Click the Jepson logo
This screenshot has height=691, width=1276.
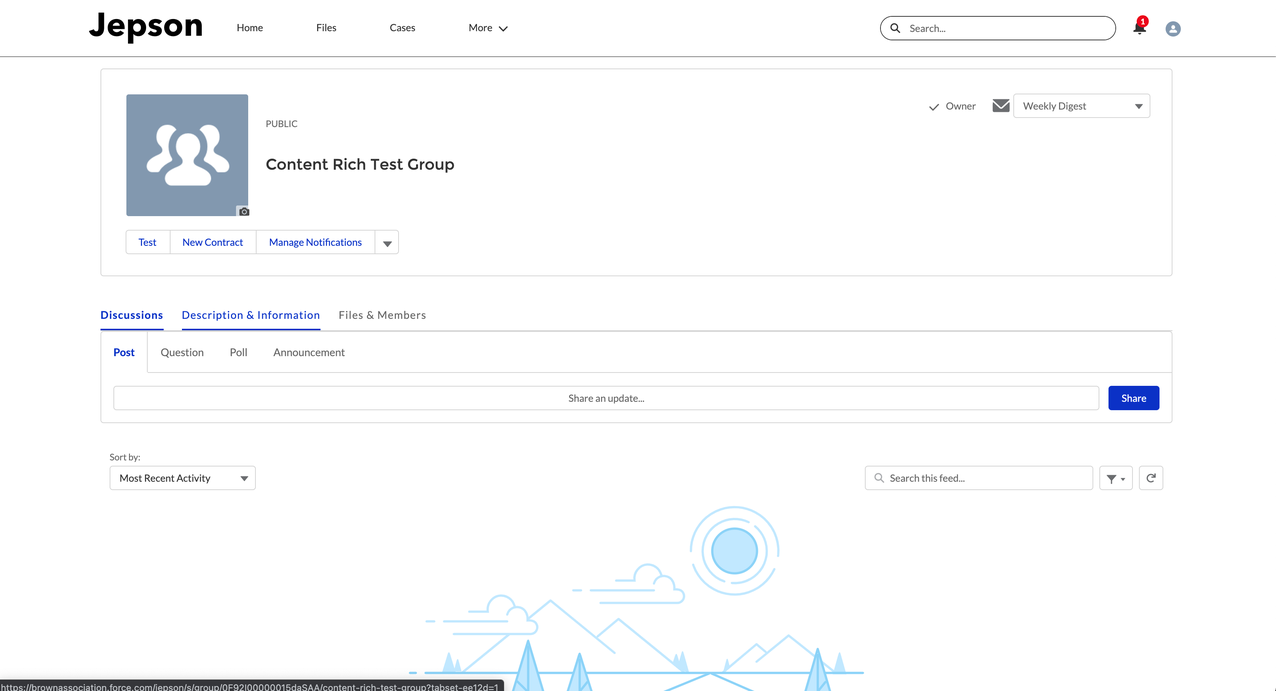point(146,27)
